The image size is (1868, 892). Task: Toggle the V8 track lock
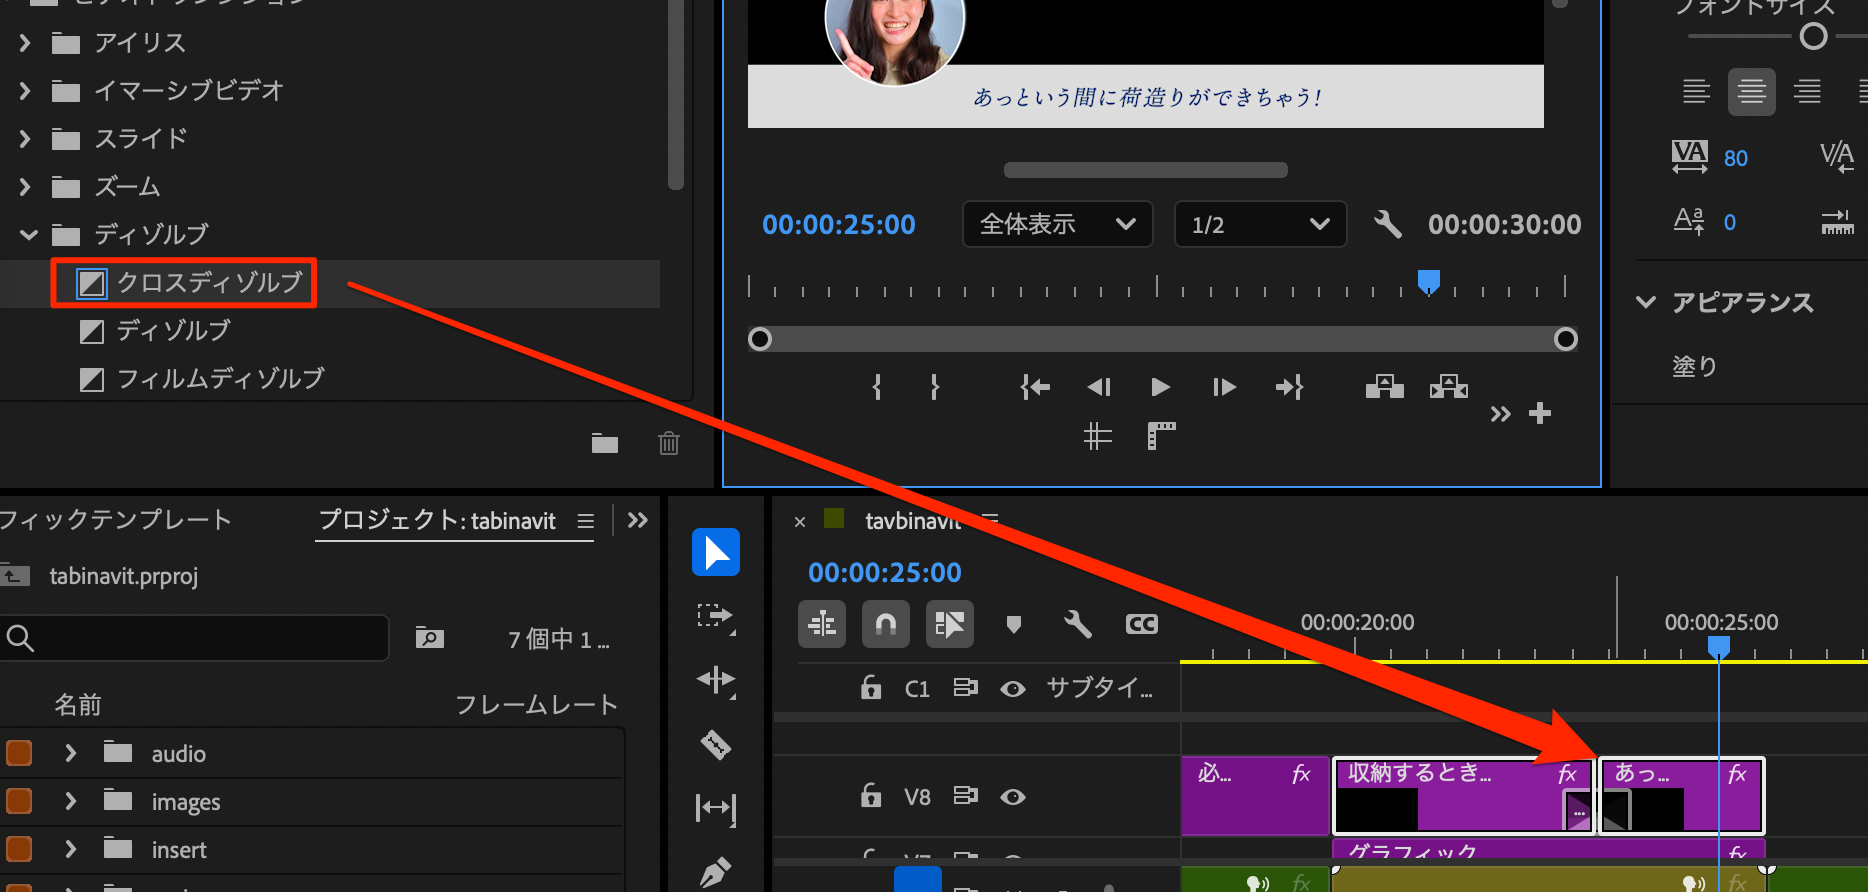[871, 796]
